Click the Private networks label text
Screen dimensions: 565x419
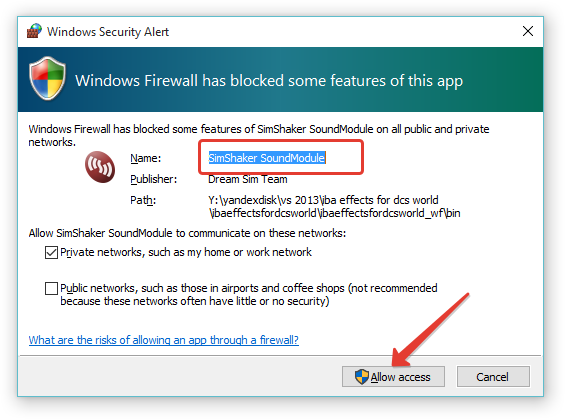[x=186, y=253]
